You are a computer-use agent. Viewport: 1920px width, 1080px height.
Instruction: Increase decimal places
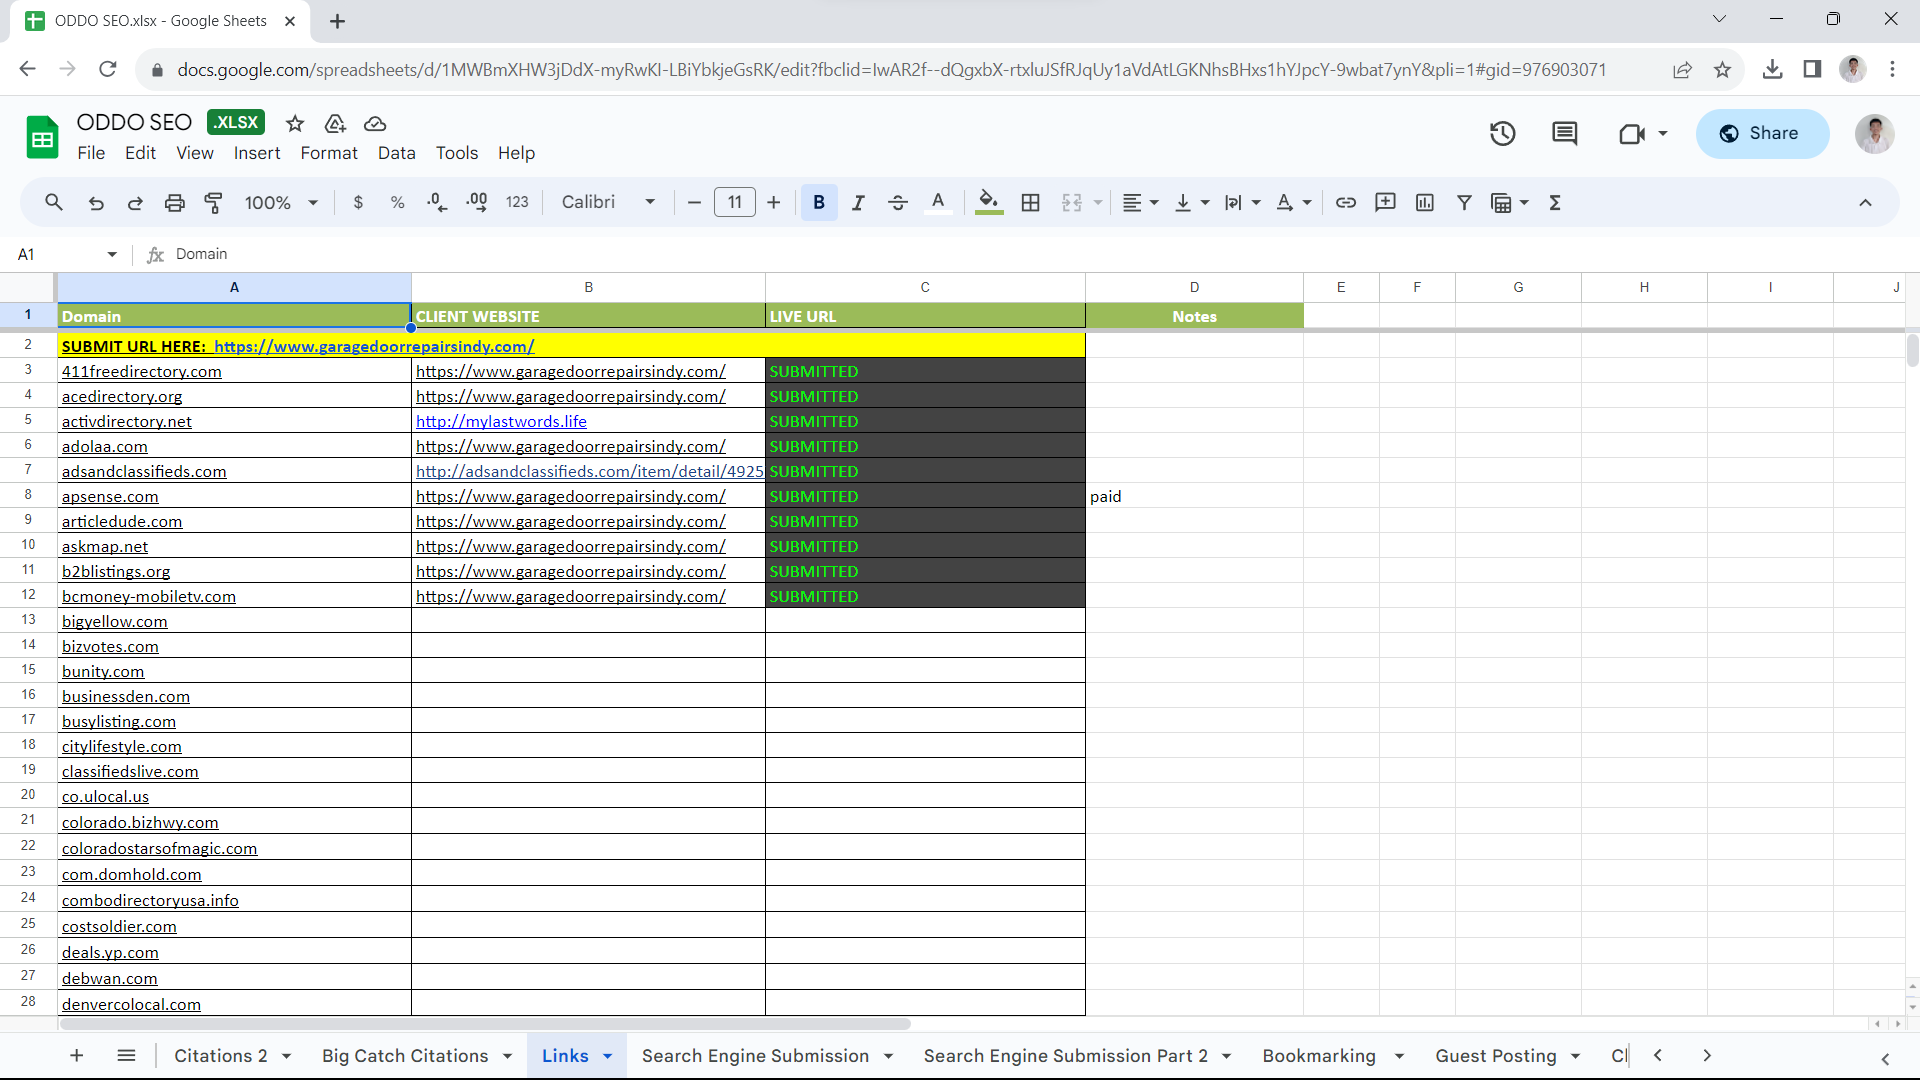(477, 203)
